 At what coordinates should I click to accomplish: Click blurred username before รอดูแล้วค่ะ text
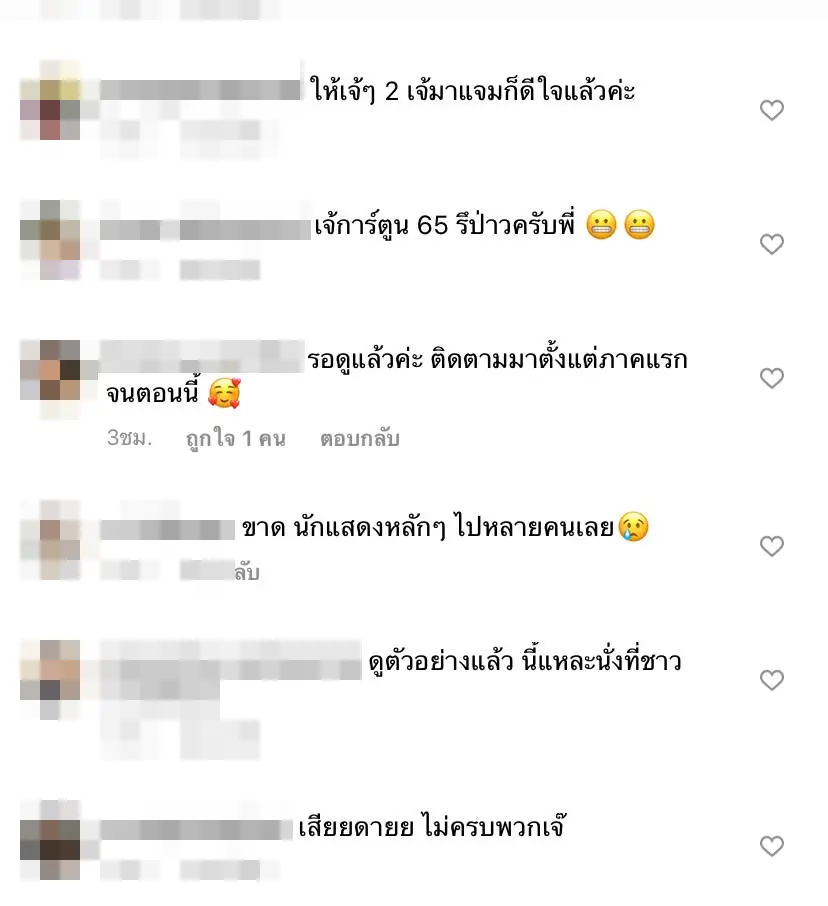click(x=202, y=357)
